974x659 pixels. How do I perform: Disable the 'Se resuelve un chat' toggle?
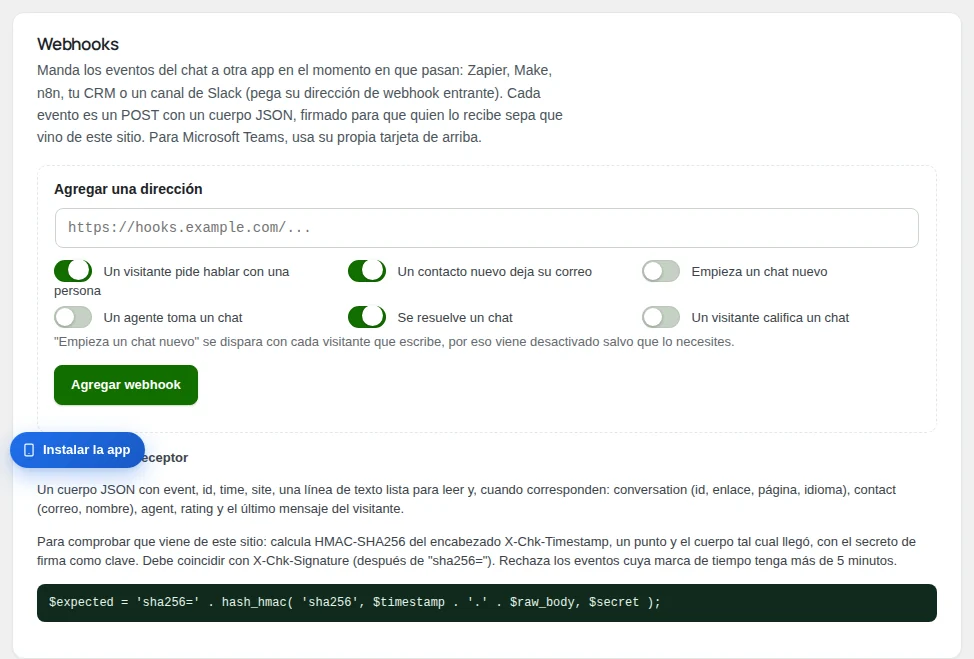(366, 317)
